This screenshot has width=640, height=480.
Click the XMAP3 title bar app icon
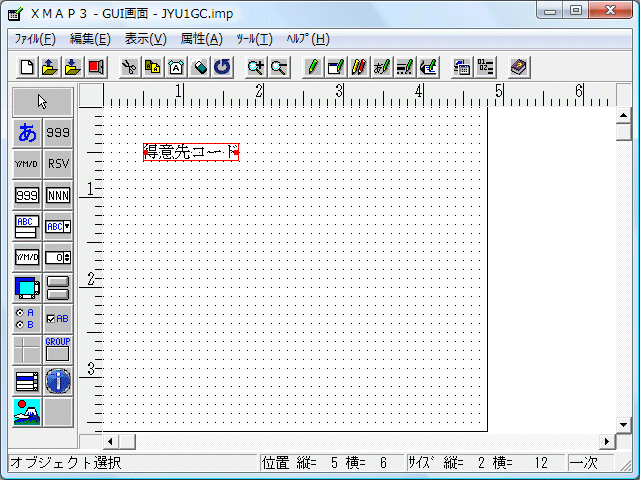(x=16, y=14)
